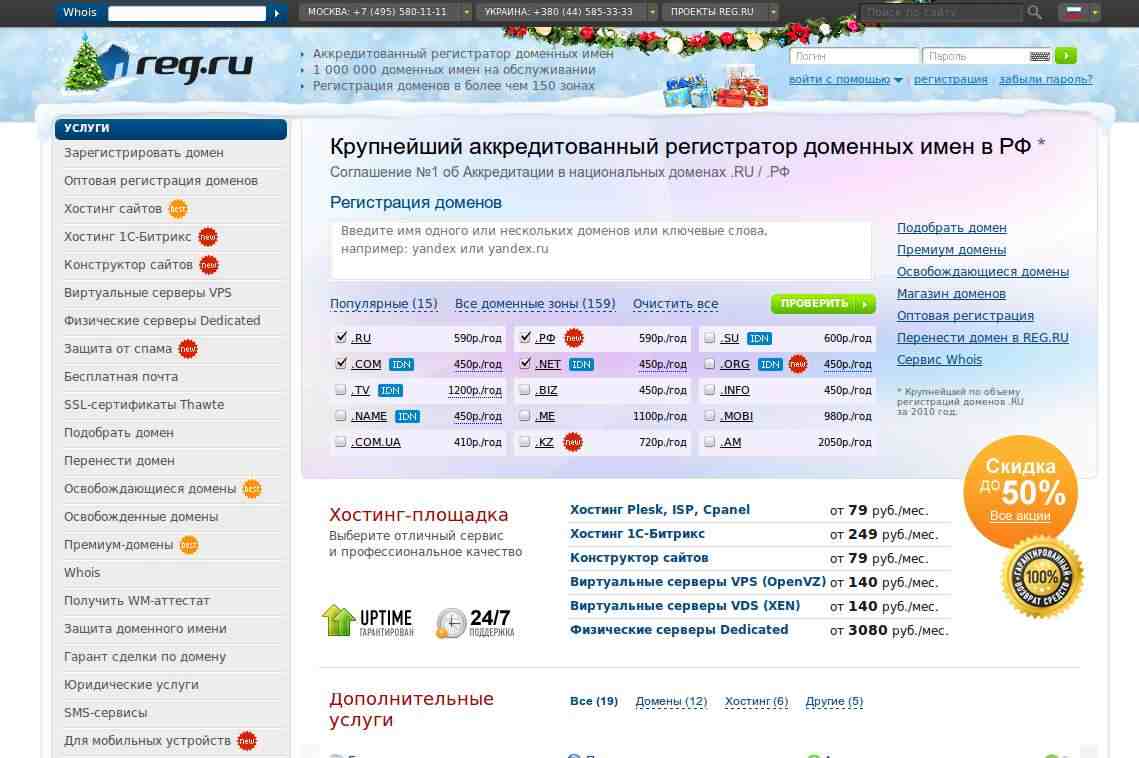Click the site search magnifier icon
The image size is (1139, 758).
(1034, 12)
